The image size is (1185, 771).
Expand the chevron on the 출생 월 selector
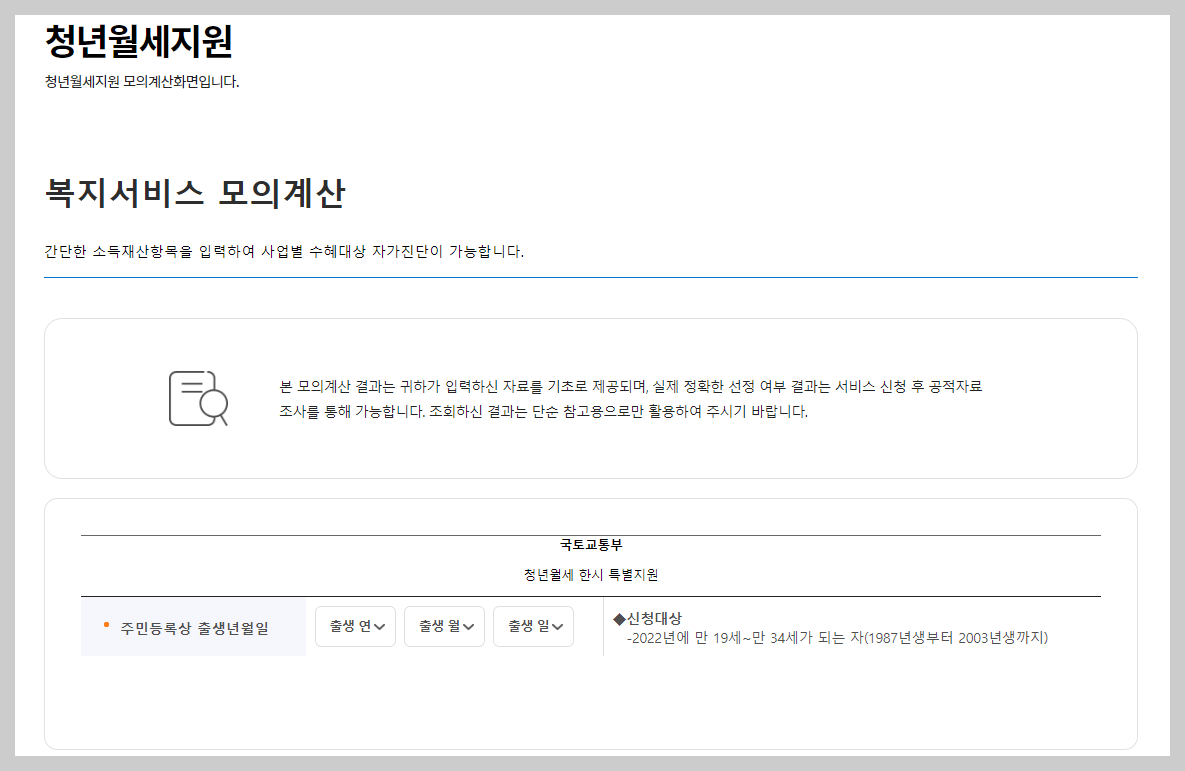468,627
